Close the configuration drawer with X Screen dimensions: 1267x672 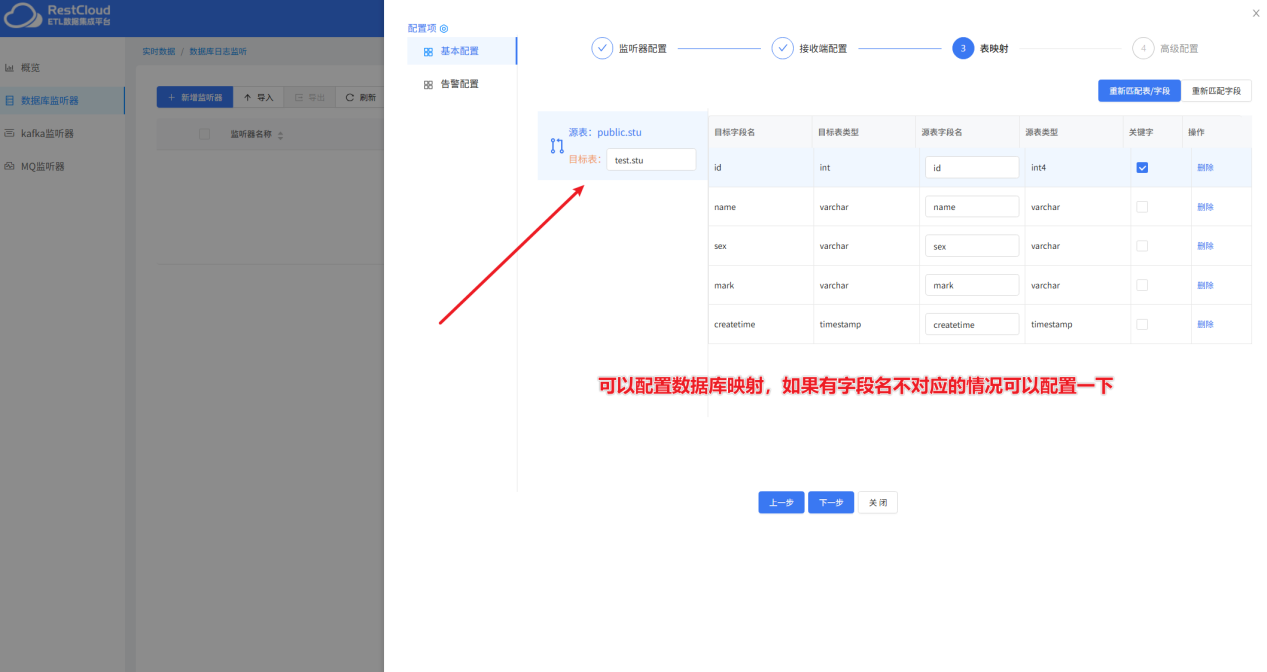pyautogui.click(x=1256, y=13)
